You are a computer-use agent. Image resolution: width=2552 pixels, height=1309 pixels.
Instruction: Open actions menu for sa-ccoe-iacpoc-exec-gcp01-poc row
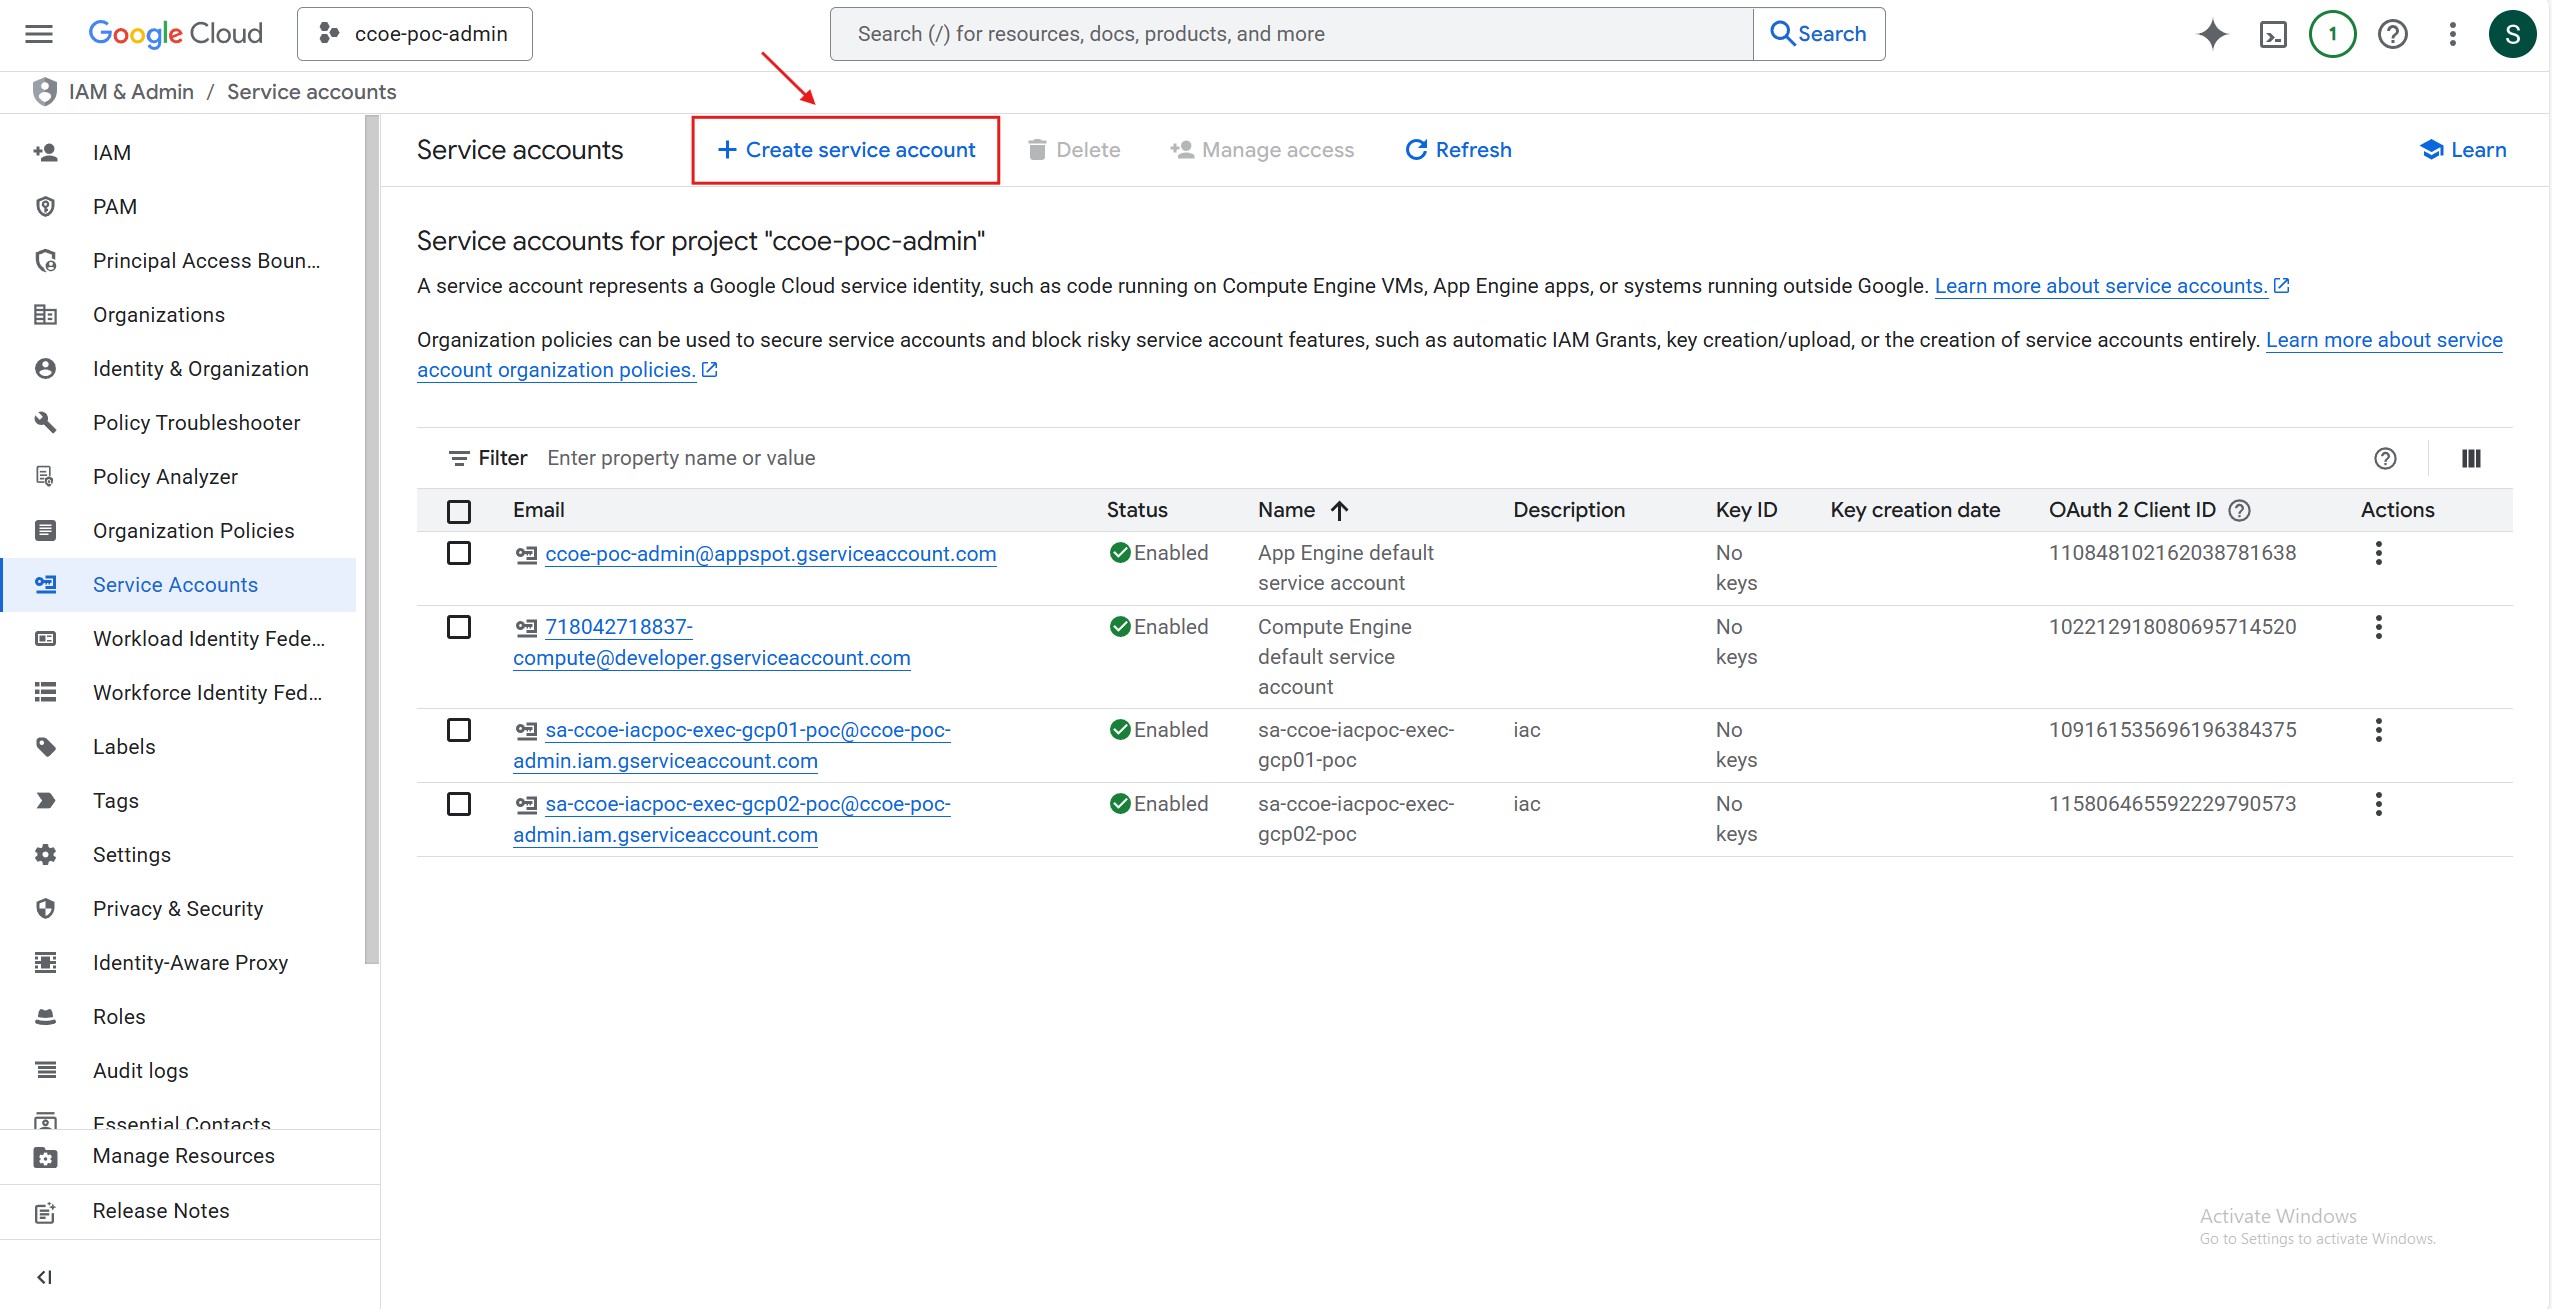tap(2378, 730)
